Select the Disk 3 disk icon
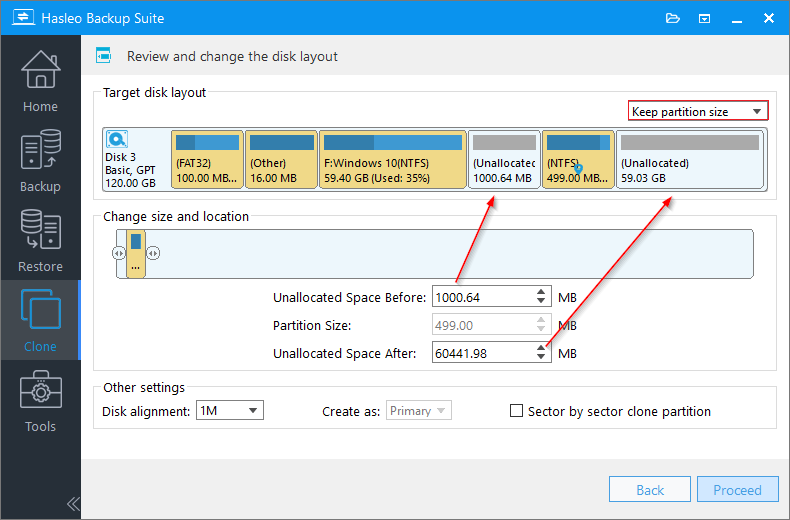Image resolution: width=790 pixels, height=520 pixels. (117, 139)
